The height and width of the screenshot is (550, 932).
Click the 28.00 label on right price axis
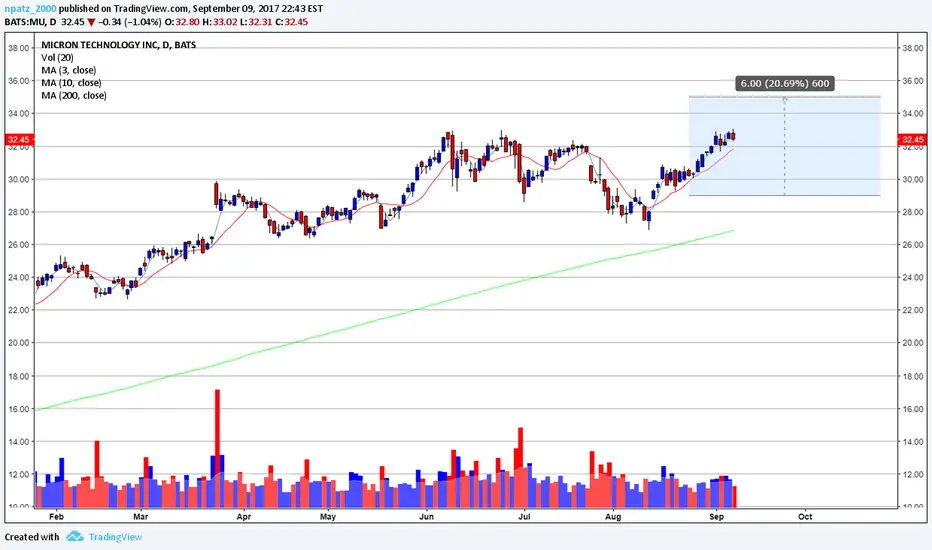913,212
